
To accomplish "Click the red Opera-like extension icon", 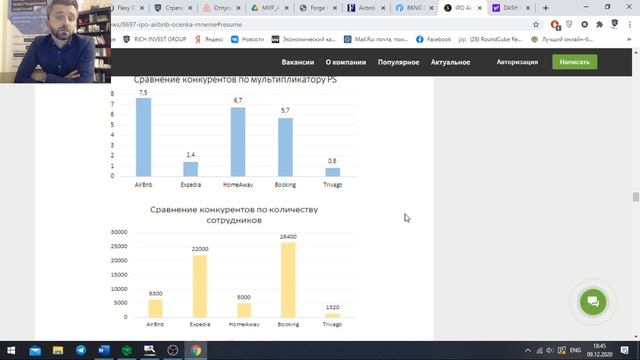I will [x=555, y=25].
